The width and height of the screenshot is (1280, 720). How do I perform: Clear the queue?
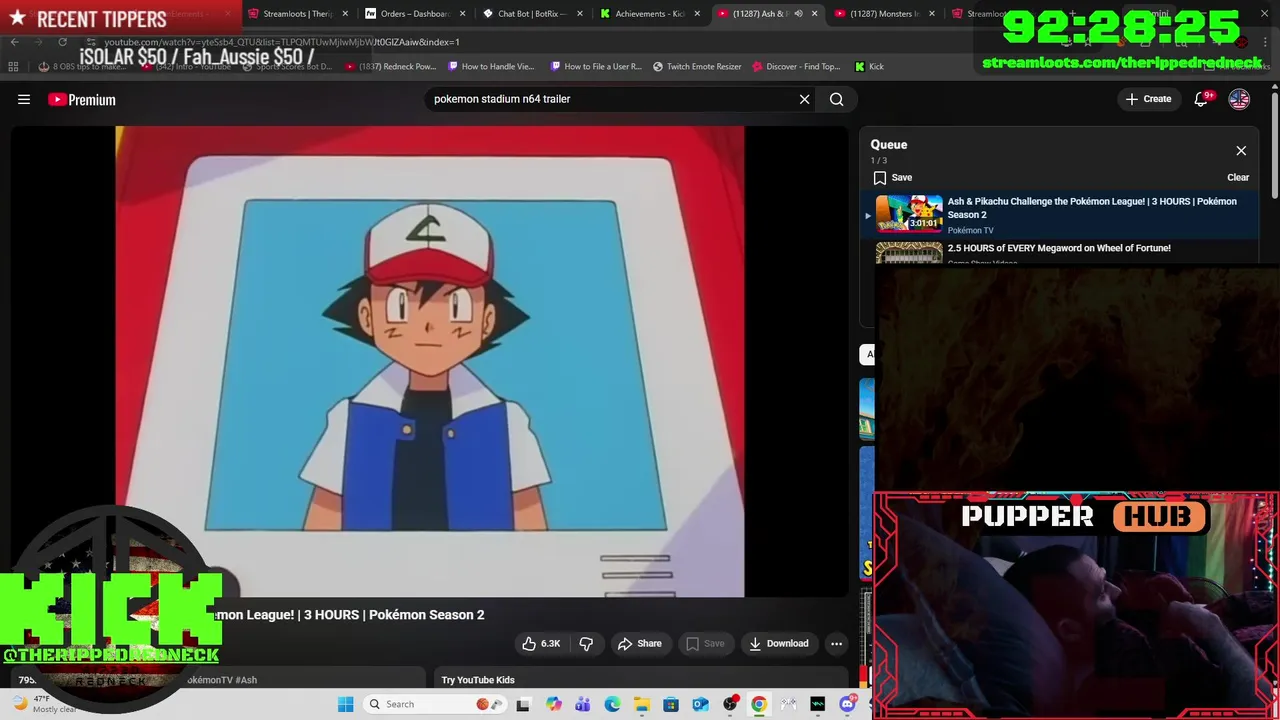pos(1238,177)
